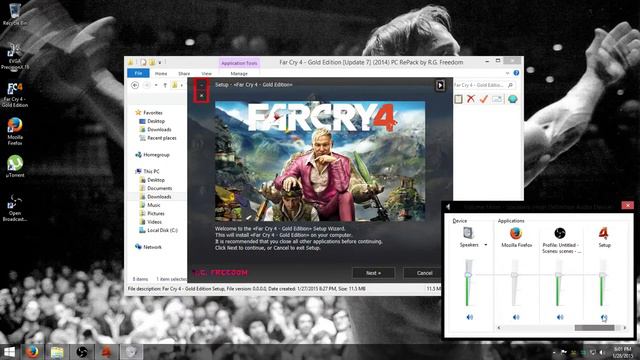Open the Share ribbon tab in Explorer
Screen dimensions: 640x360
(x=184, y=73)
